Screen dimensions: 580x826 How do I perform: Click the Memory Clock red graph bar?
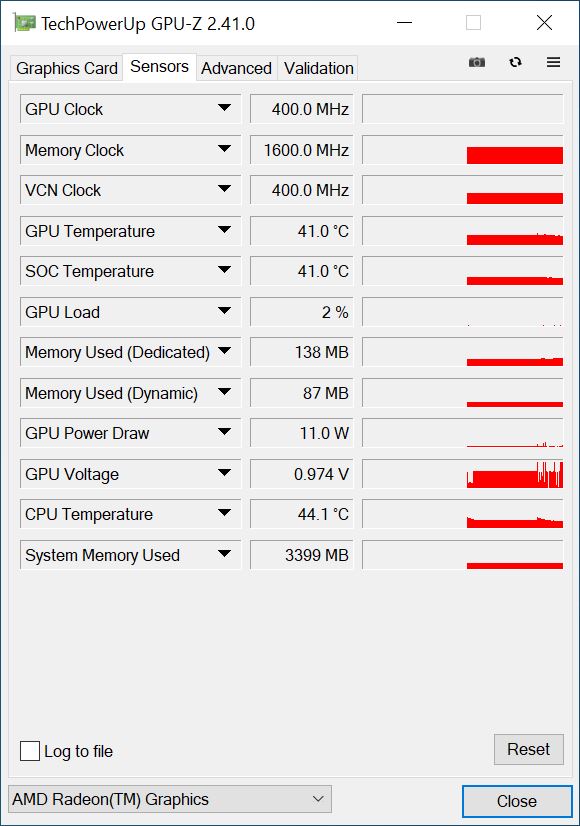515,155
